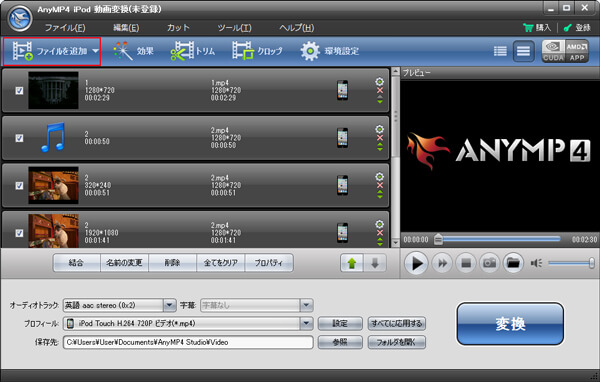The width and height of the screenshot is (600, 382).
Task: Toggle checkbox for the 320*240 video
Action: click(19, 186)
